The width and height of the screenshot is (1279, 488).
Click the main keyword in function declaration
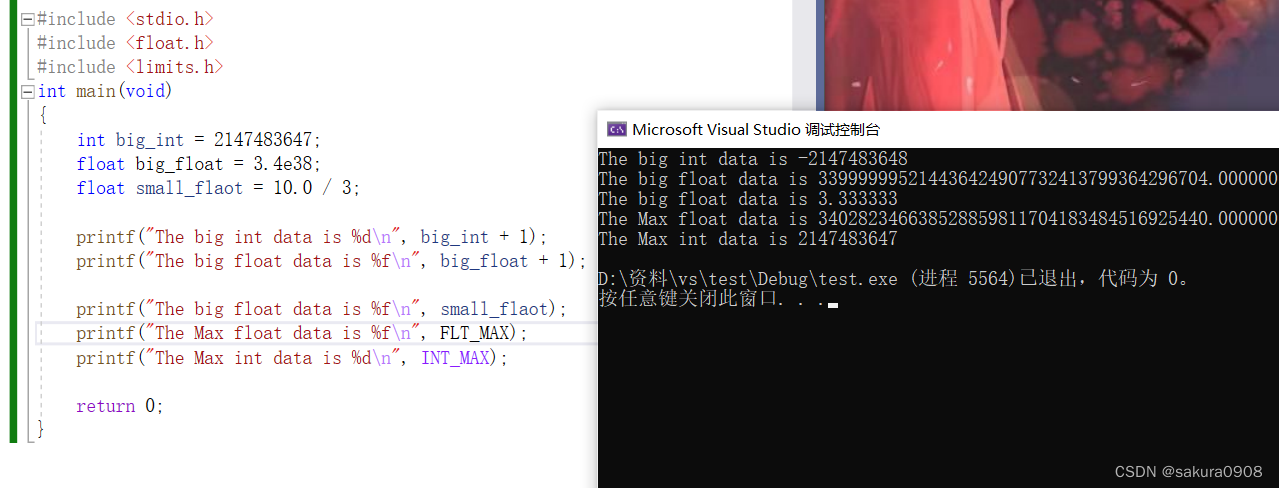click(96, 91)
